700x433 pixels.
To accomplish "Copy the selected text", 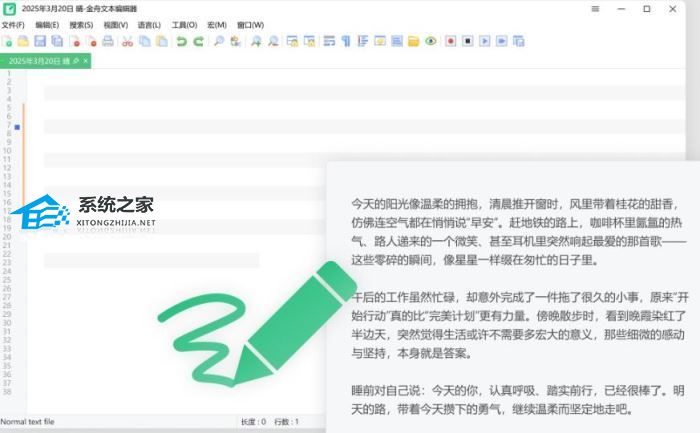I will tap(145, 42).
